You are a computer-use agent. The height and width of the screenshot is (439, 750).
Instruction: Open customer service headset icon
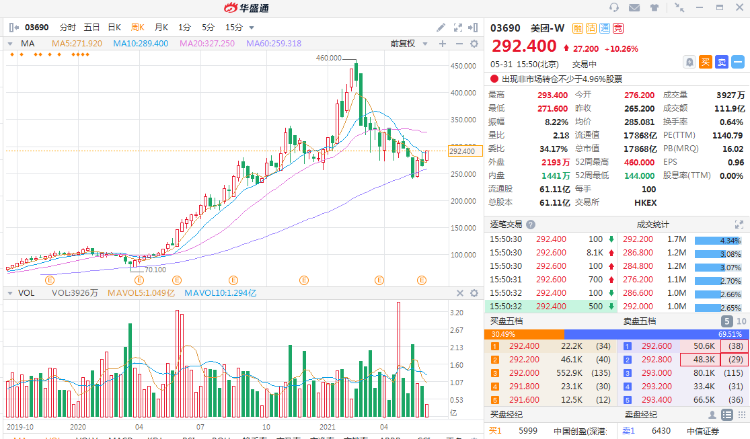(x=614, y=7)
